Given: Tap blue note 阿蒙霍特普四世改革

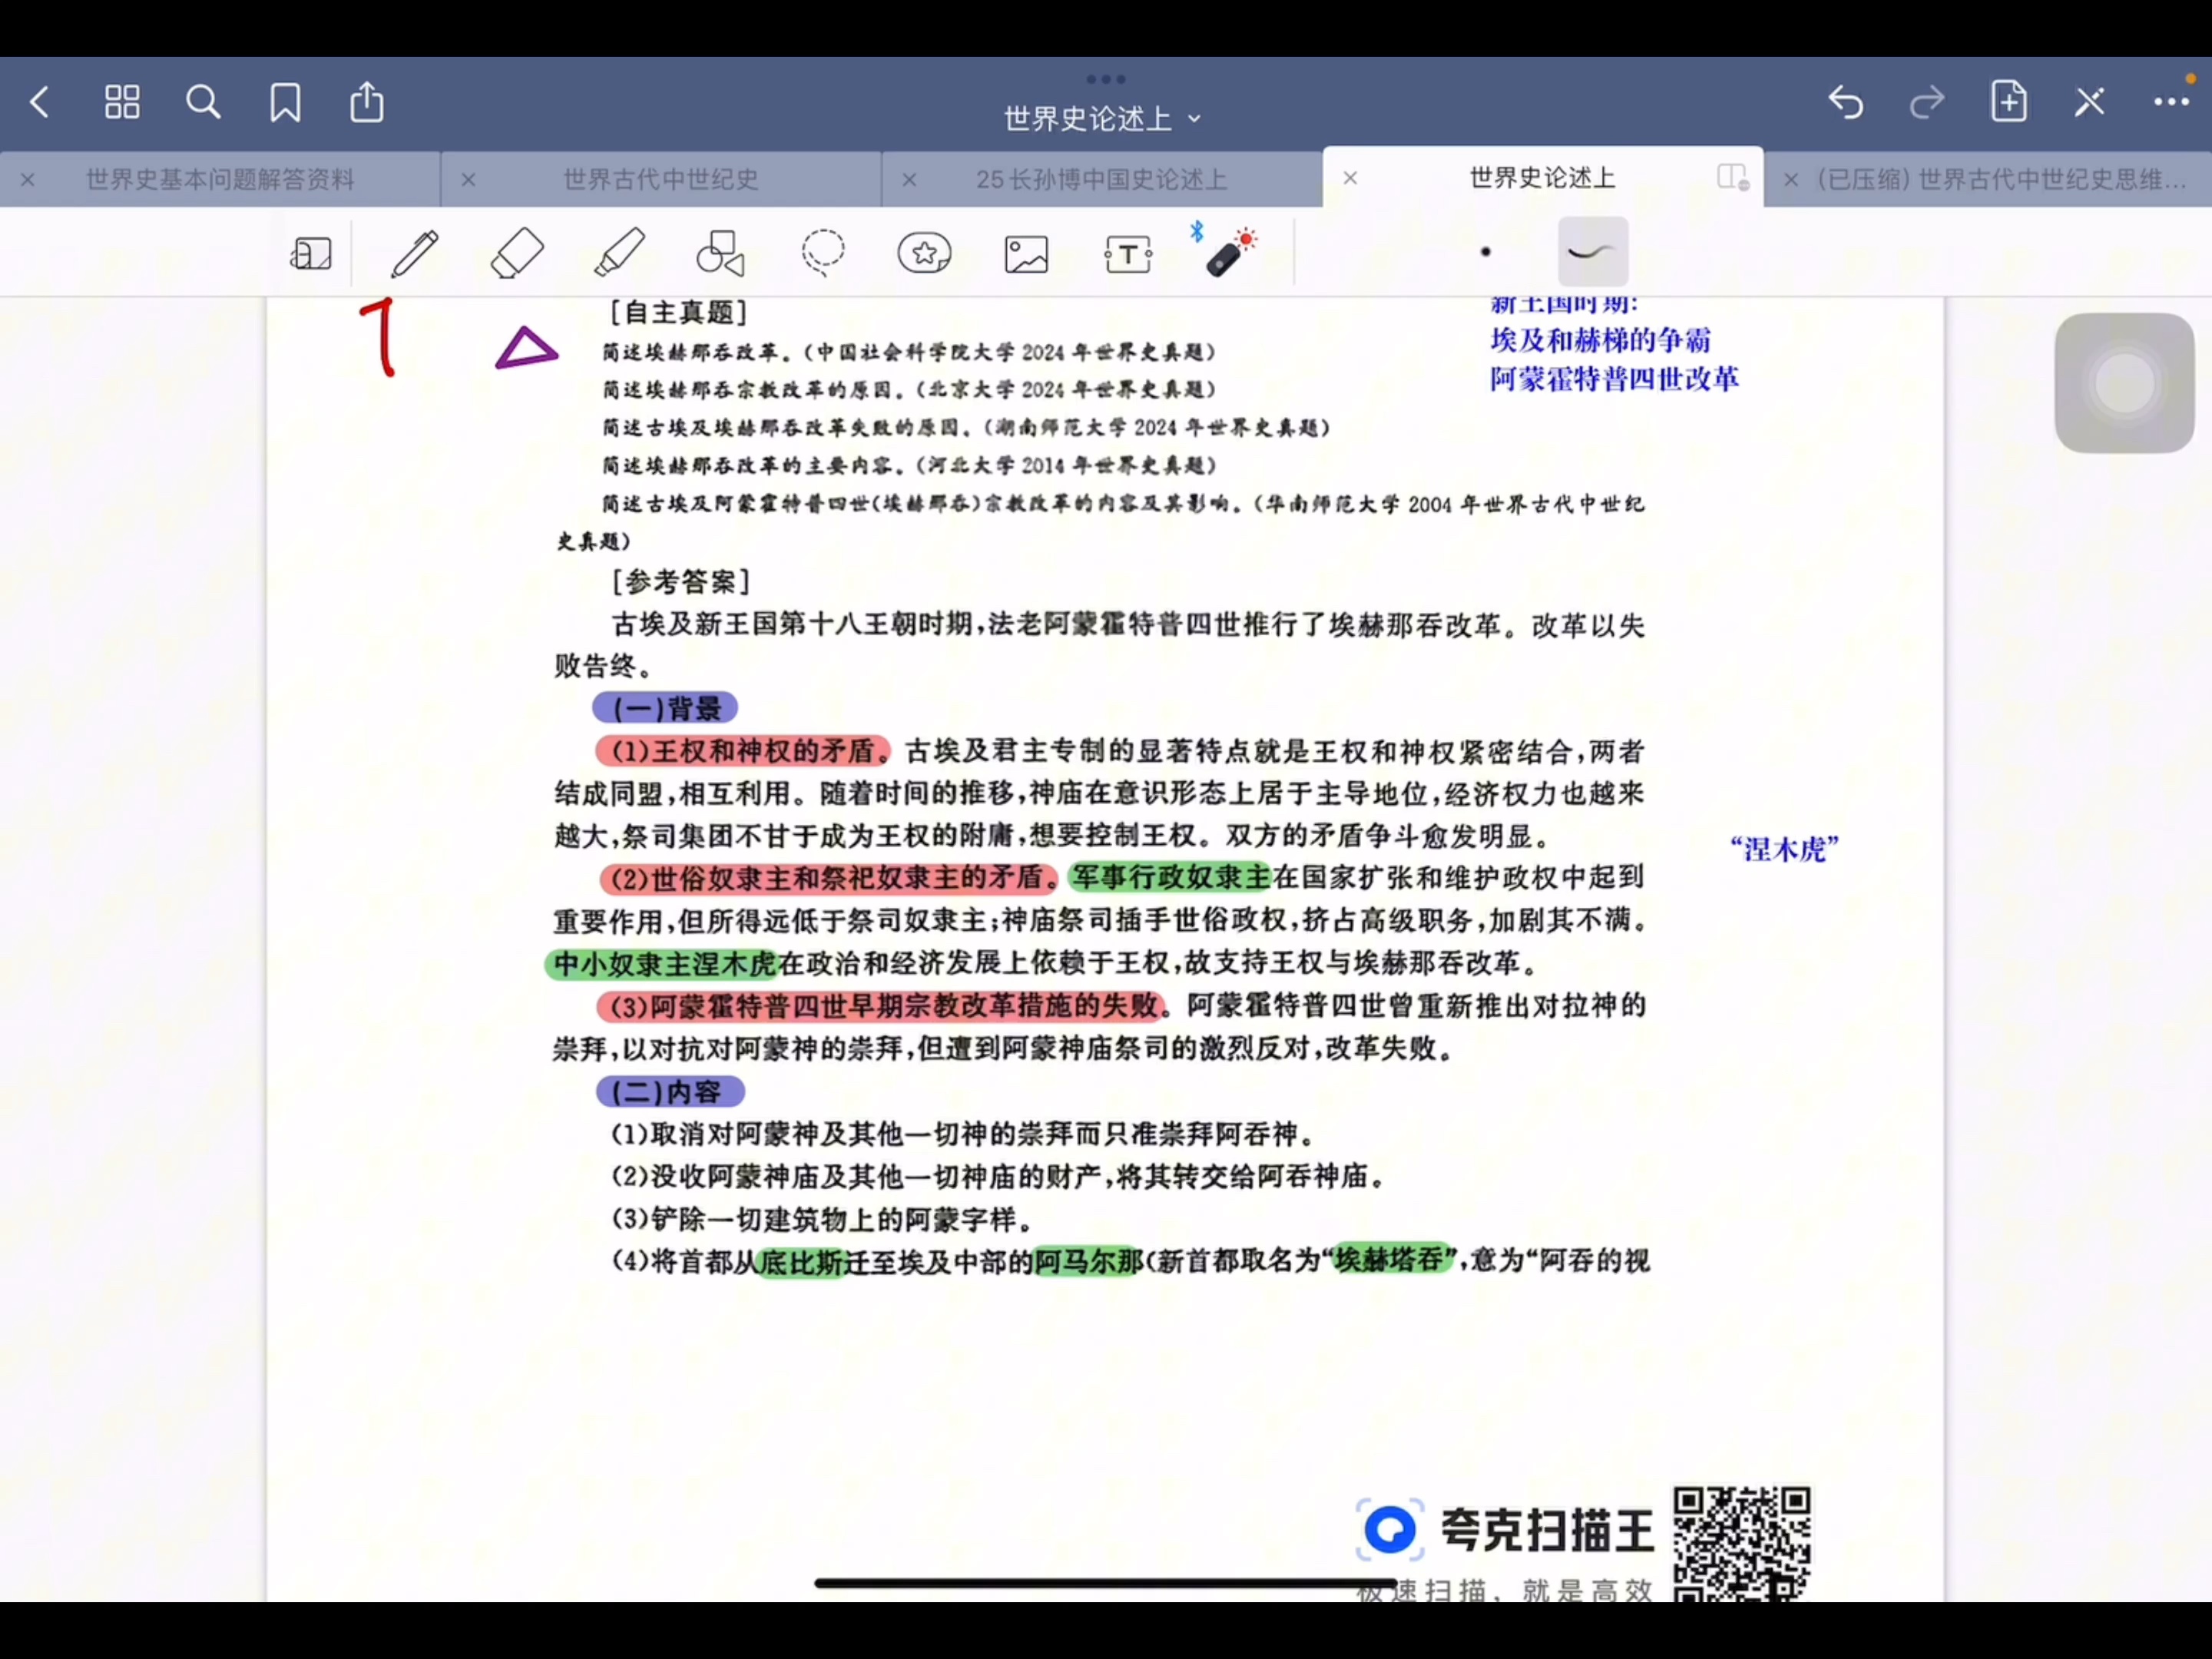Looking at the screenshot, I should [1614, 379].
